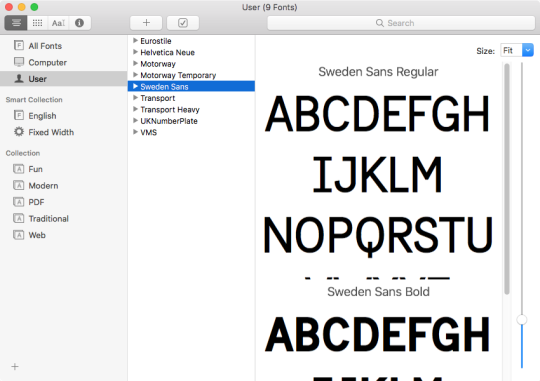Screen dimensions: 540x381
Task: Select custom text preview icon
Action: coord(58,23)
